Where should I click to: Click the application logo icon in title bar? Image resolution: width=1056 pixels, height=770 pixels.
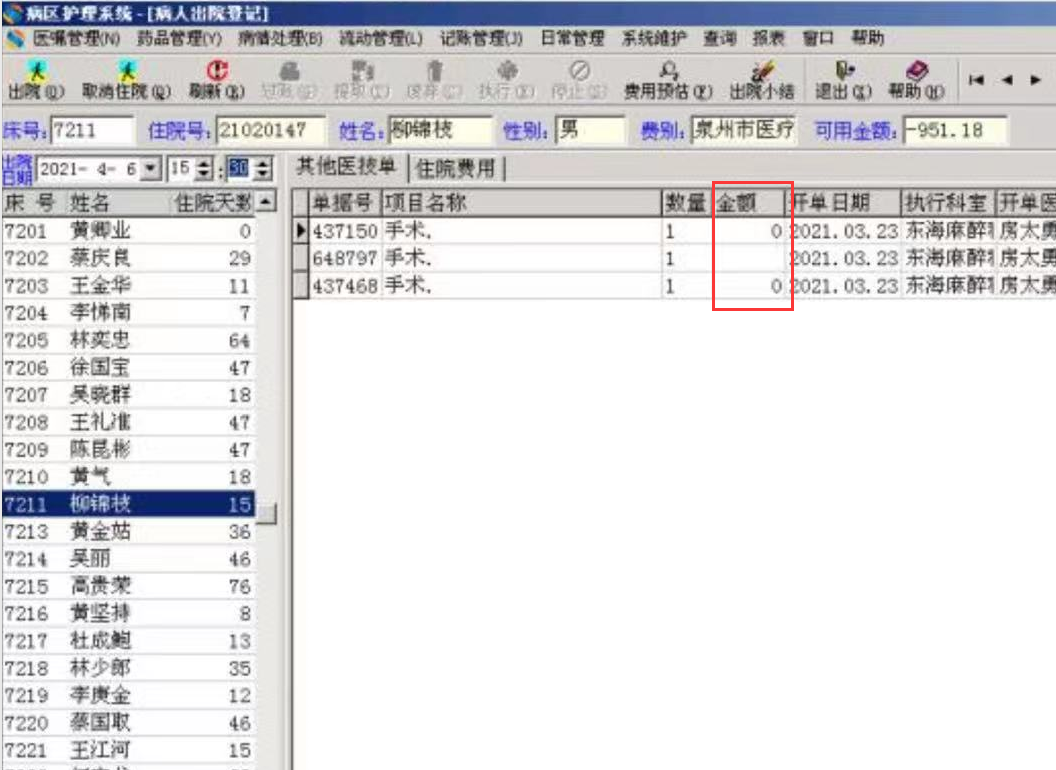click(x=11, y=12)
